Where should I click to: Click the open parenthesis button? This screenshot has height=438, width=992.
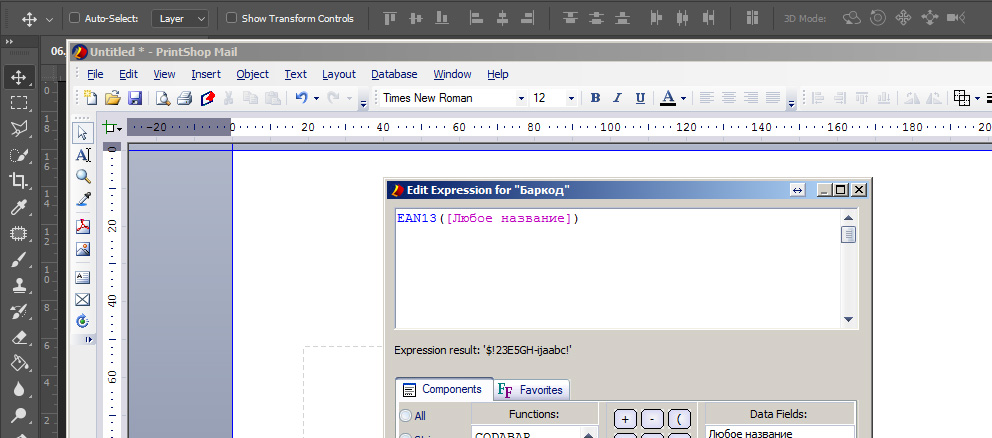pyautogui.click(x=679, y=419)
